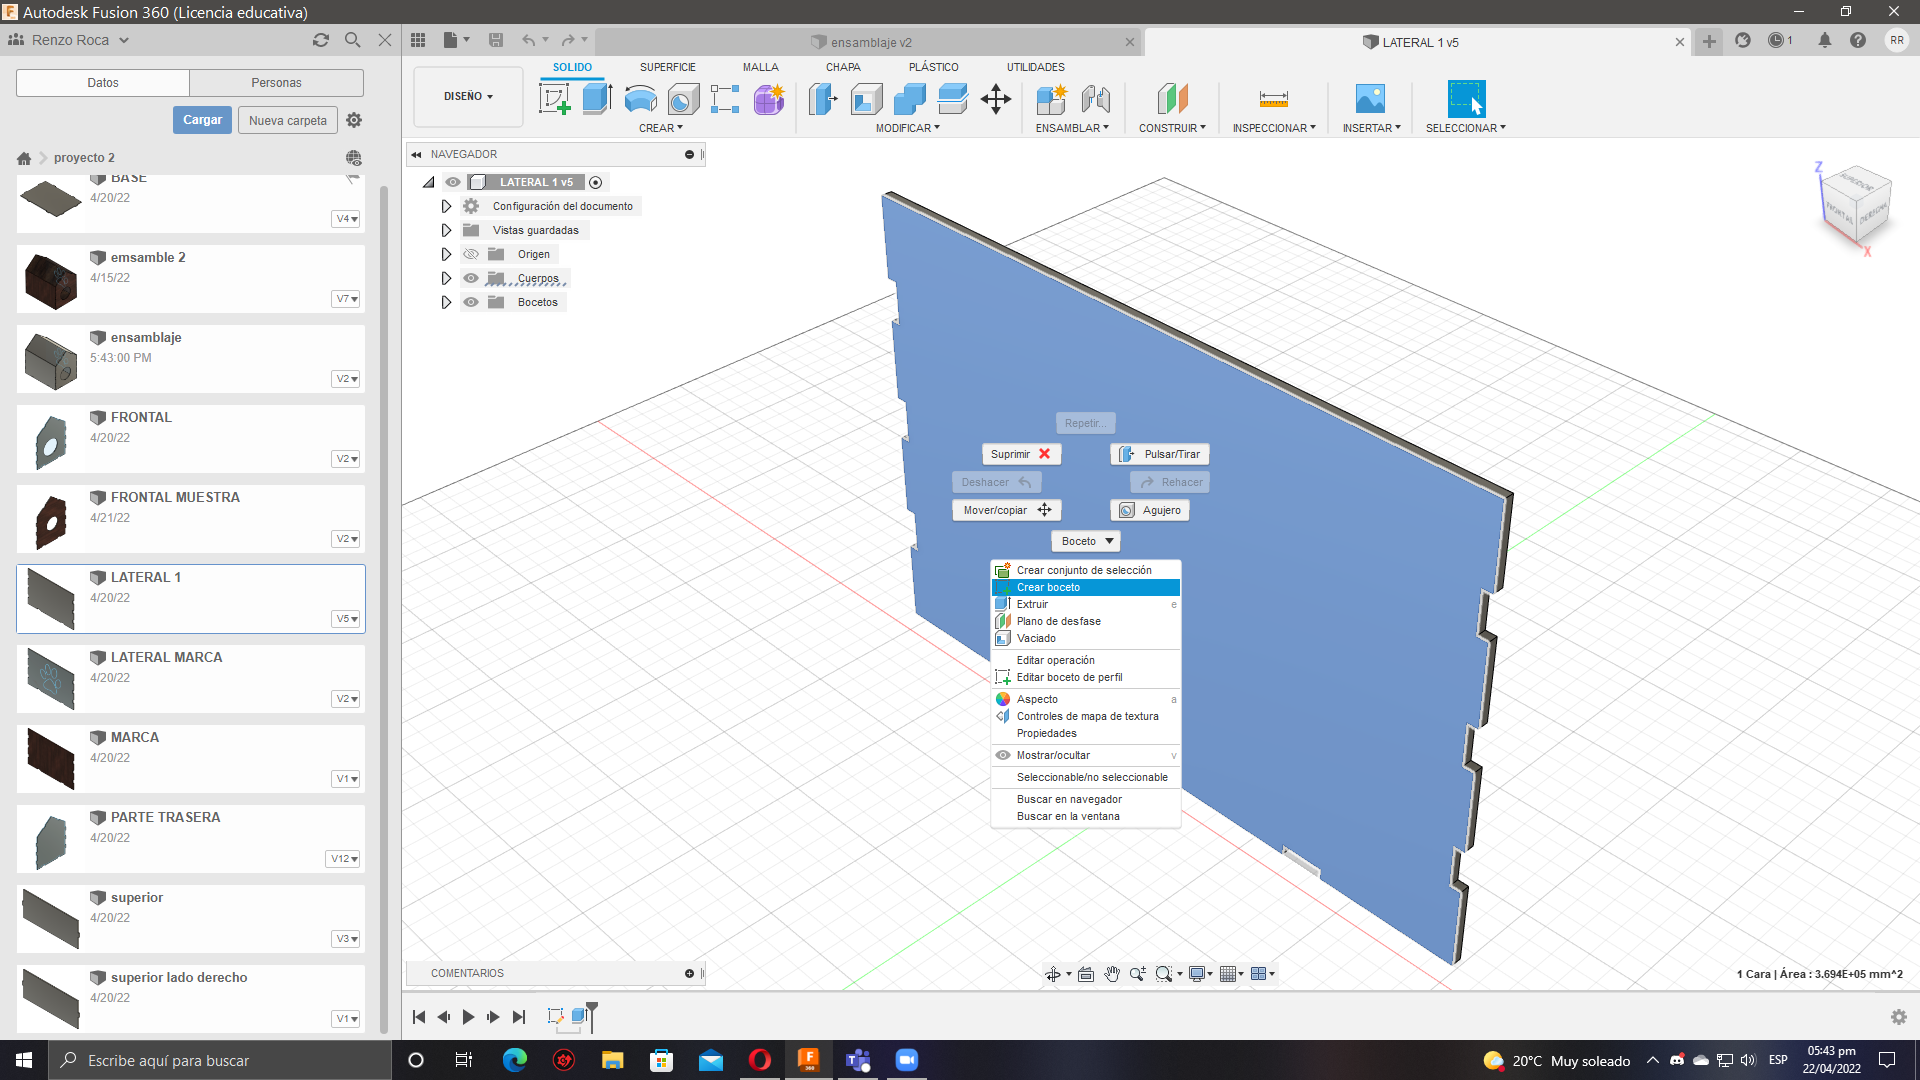The height and width of the screenshot is (1080, 1920).
Task: Choose Propiedades in context menu
Action: (x=1086, y=734)
